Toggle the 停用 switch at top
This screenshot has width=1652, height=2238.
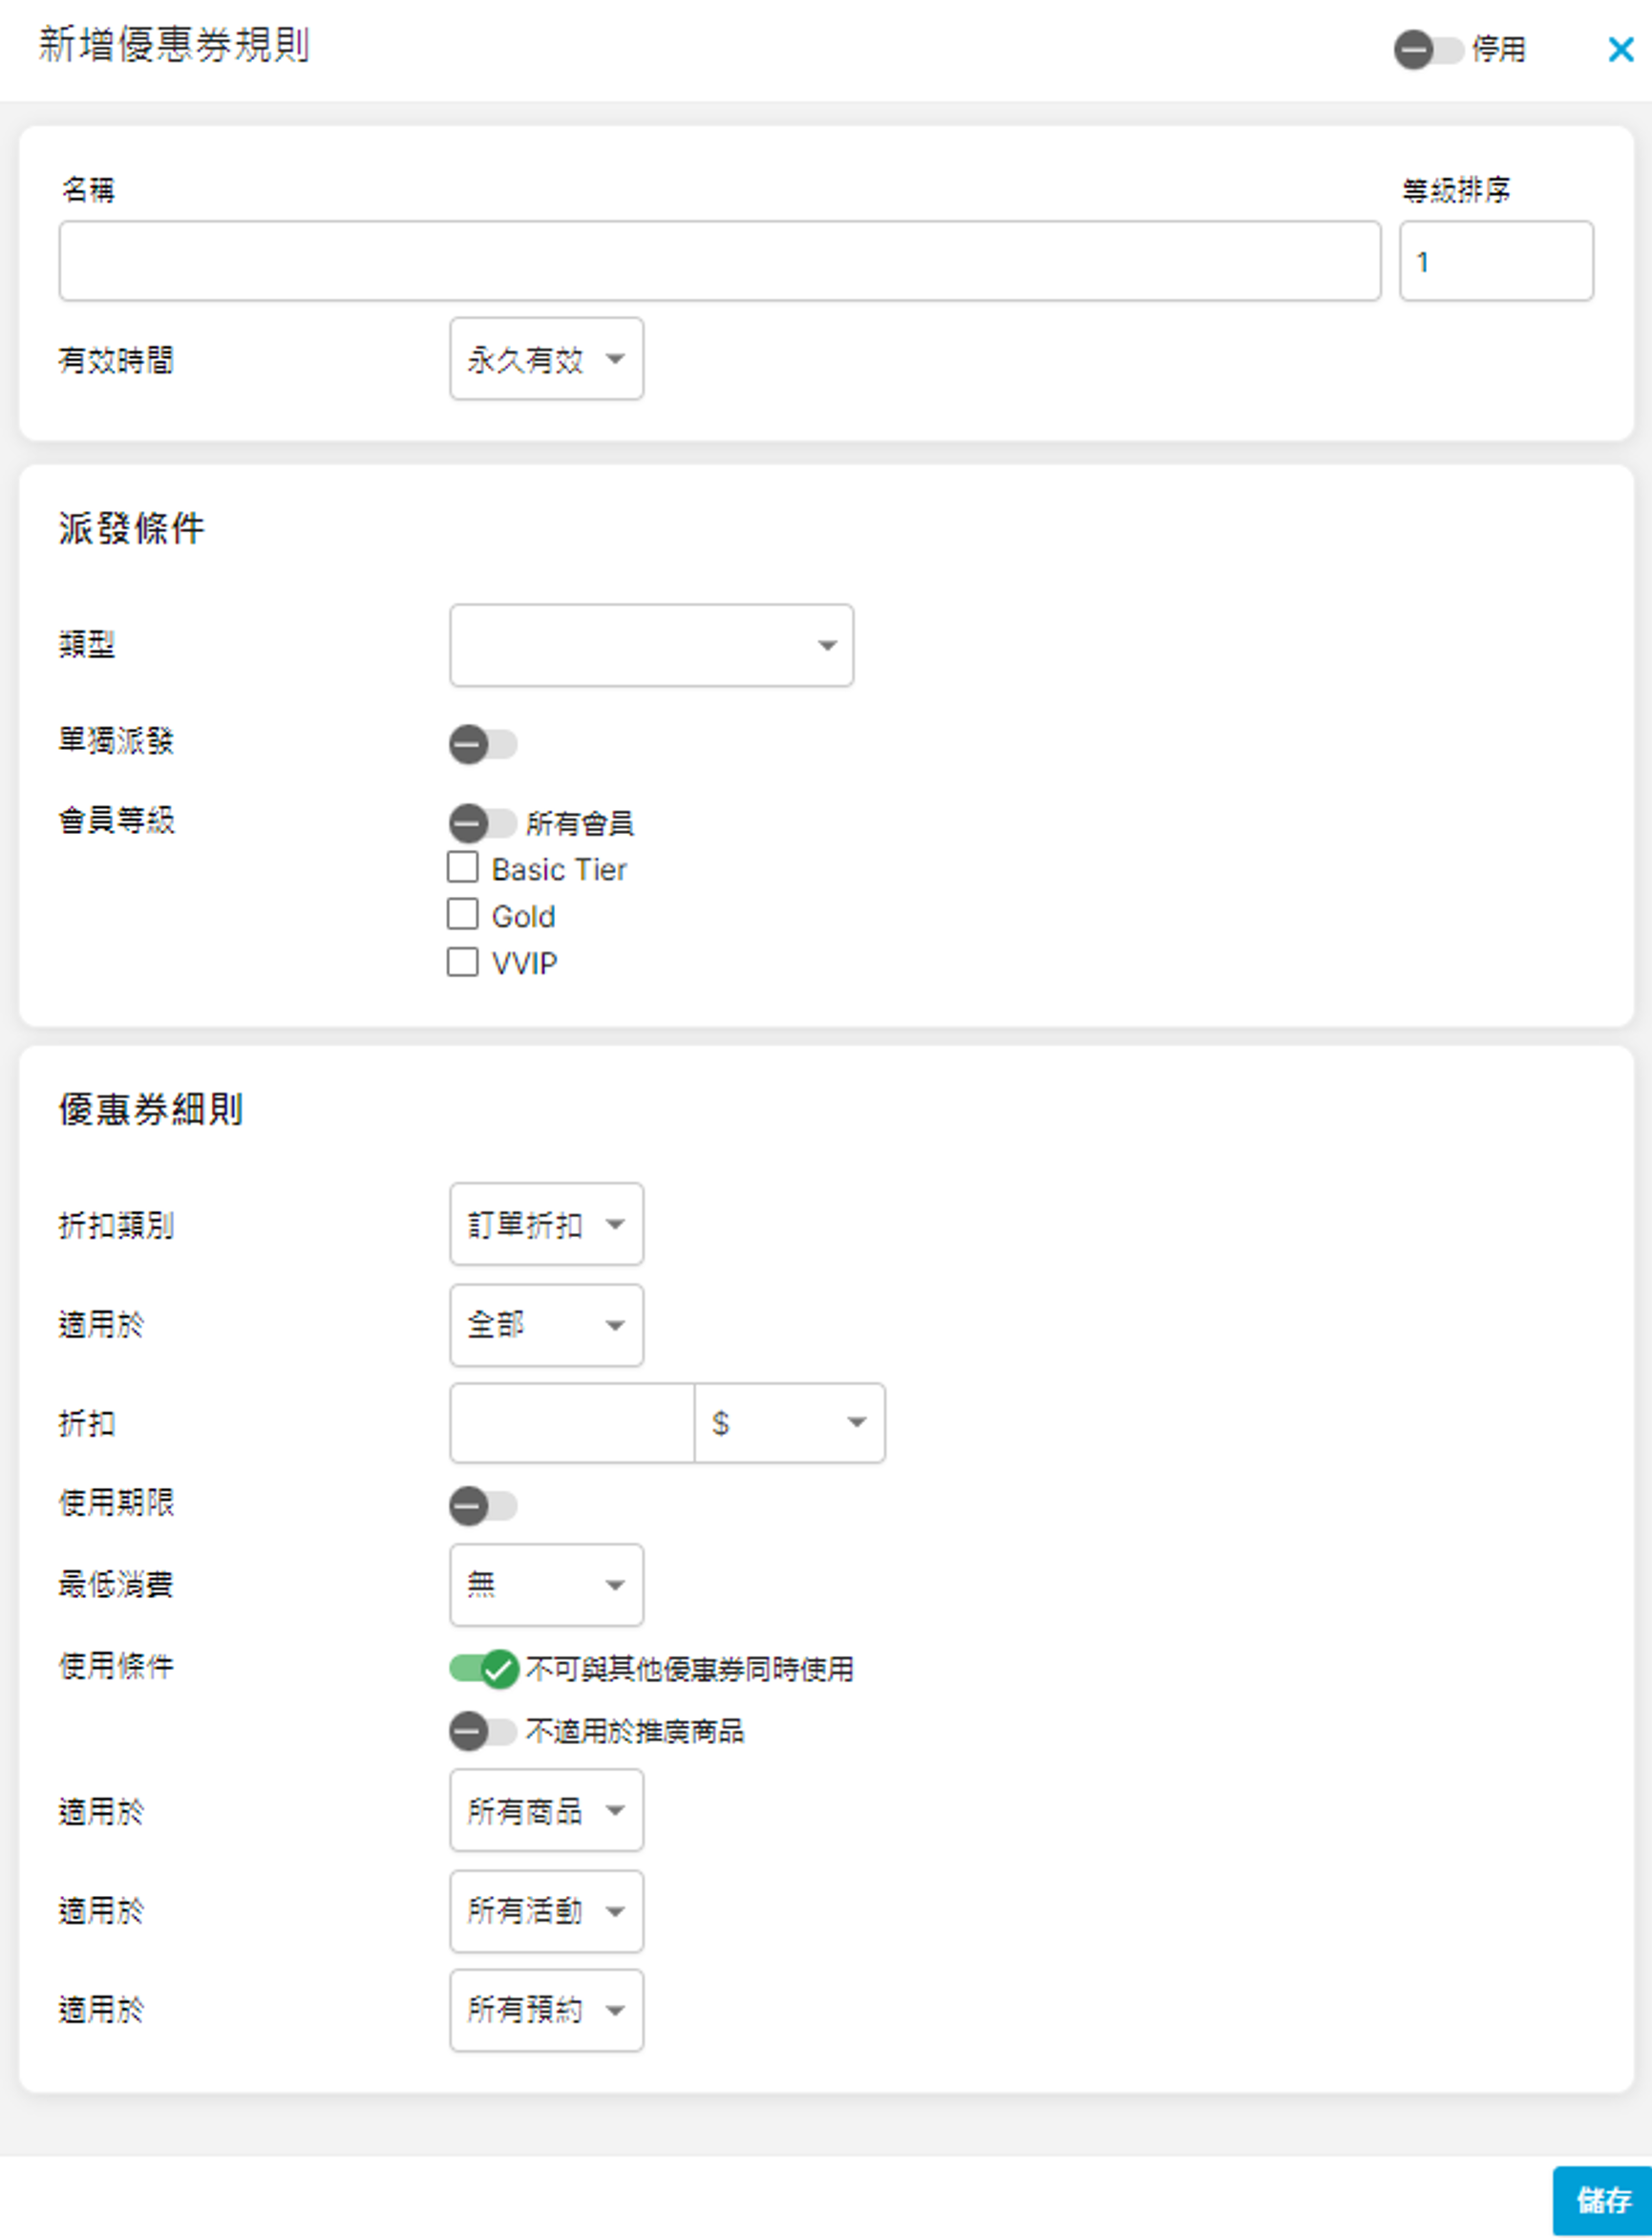(x=1427, y=49)
